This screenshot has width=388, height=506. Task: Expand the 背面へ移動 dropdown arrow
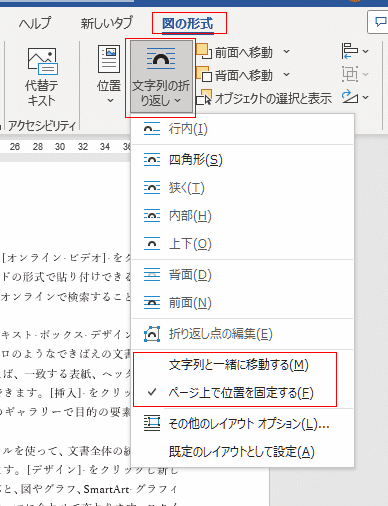pyautogui.click(x=286, y=75)
